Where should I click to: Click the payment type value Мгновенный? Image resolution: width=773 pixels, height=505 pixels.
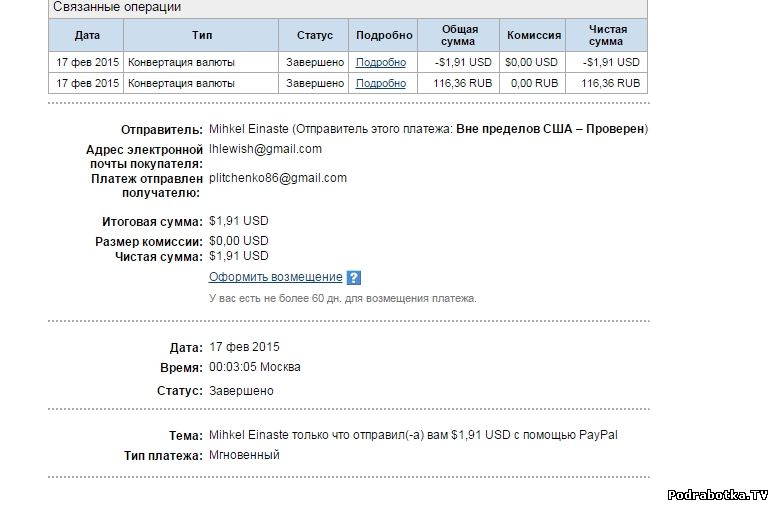coord(244,455)
